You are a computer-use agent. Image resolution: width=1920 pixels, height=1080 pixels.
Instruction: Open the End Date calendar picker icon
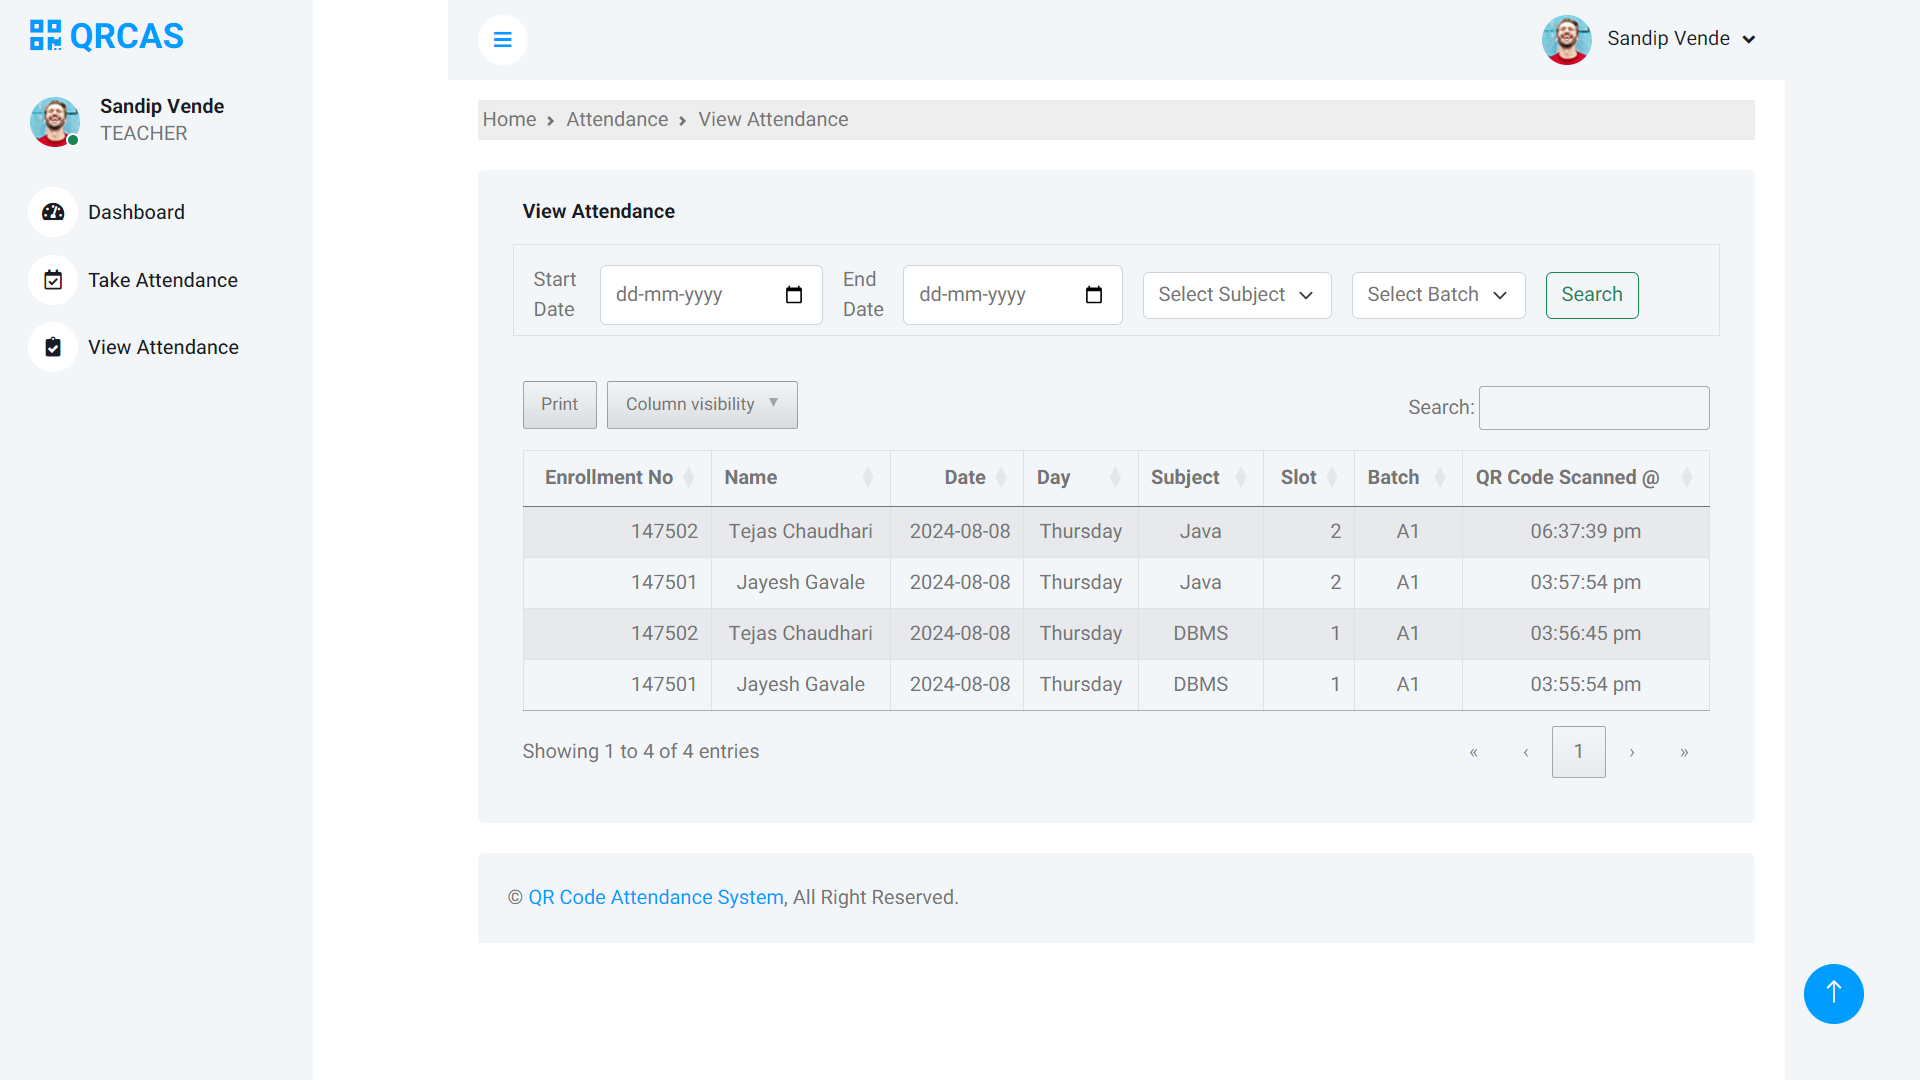pyautogui.click(x=1094, y=295)
